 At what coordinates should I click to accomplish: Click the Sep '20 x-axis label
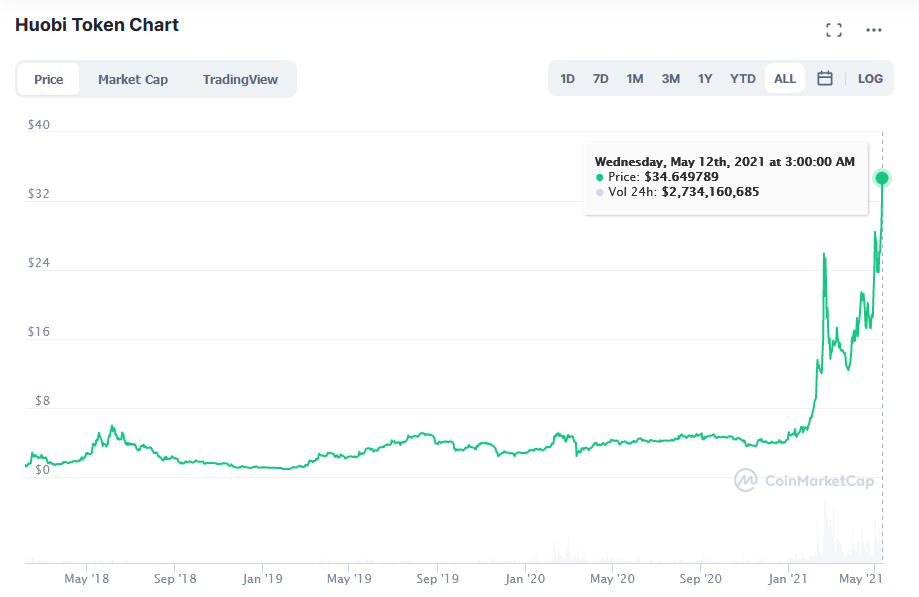tap(700, 579)
